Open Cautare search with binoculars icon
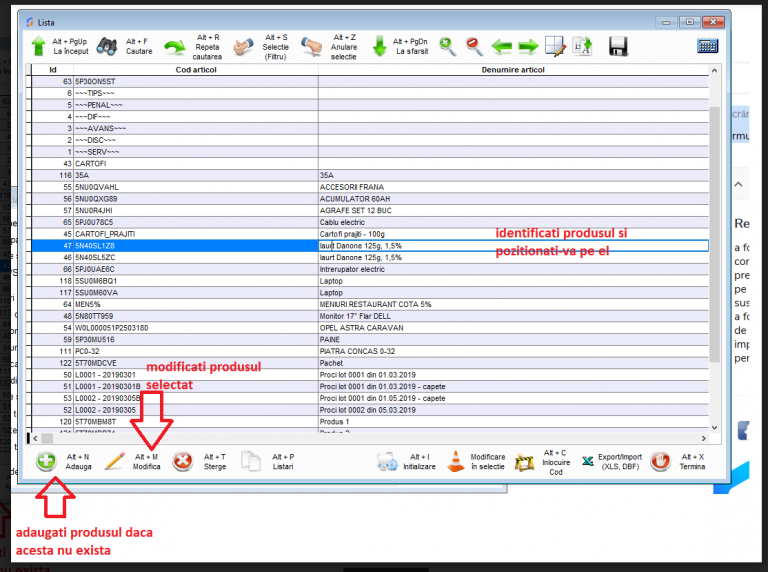The width and height of the screenshot is (768, 572). pos(108,46)
